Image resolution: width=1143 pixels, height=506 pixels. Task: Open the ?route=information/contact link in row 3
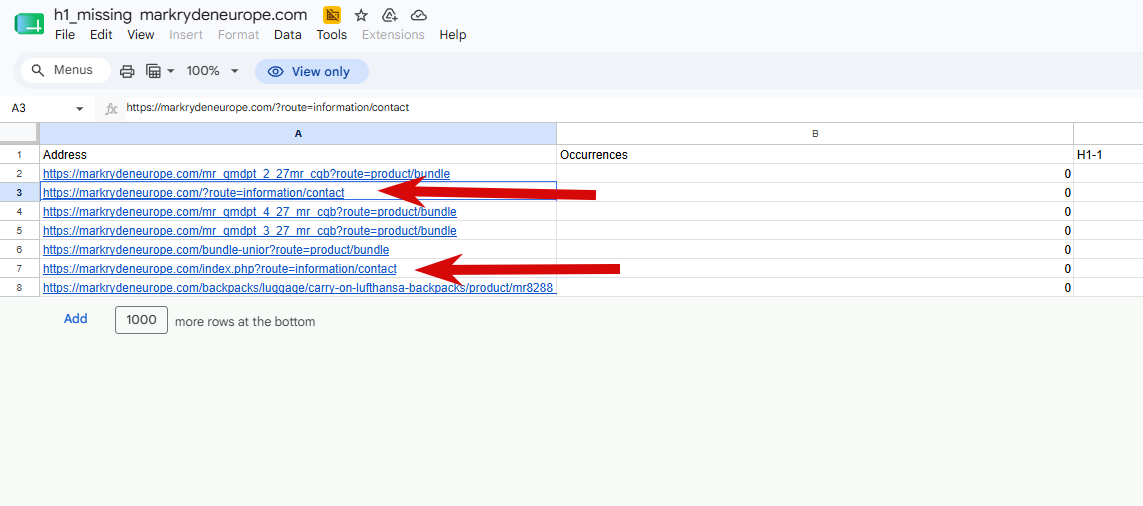click(193, 192)
